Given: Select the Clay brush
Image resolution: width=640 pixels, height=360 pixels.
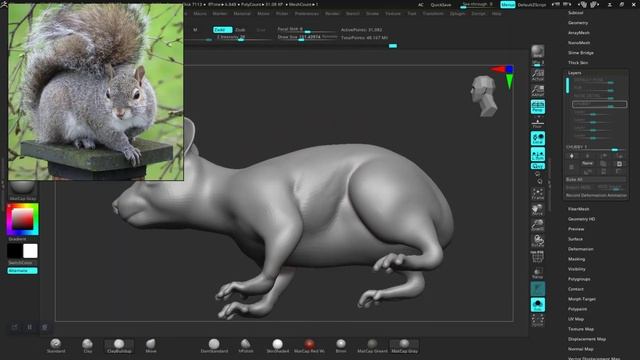Looking at the screenshot, I should coord(87,345).
